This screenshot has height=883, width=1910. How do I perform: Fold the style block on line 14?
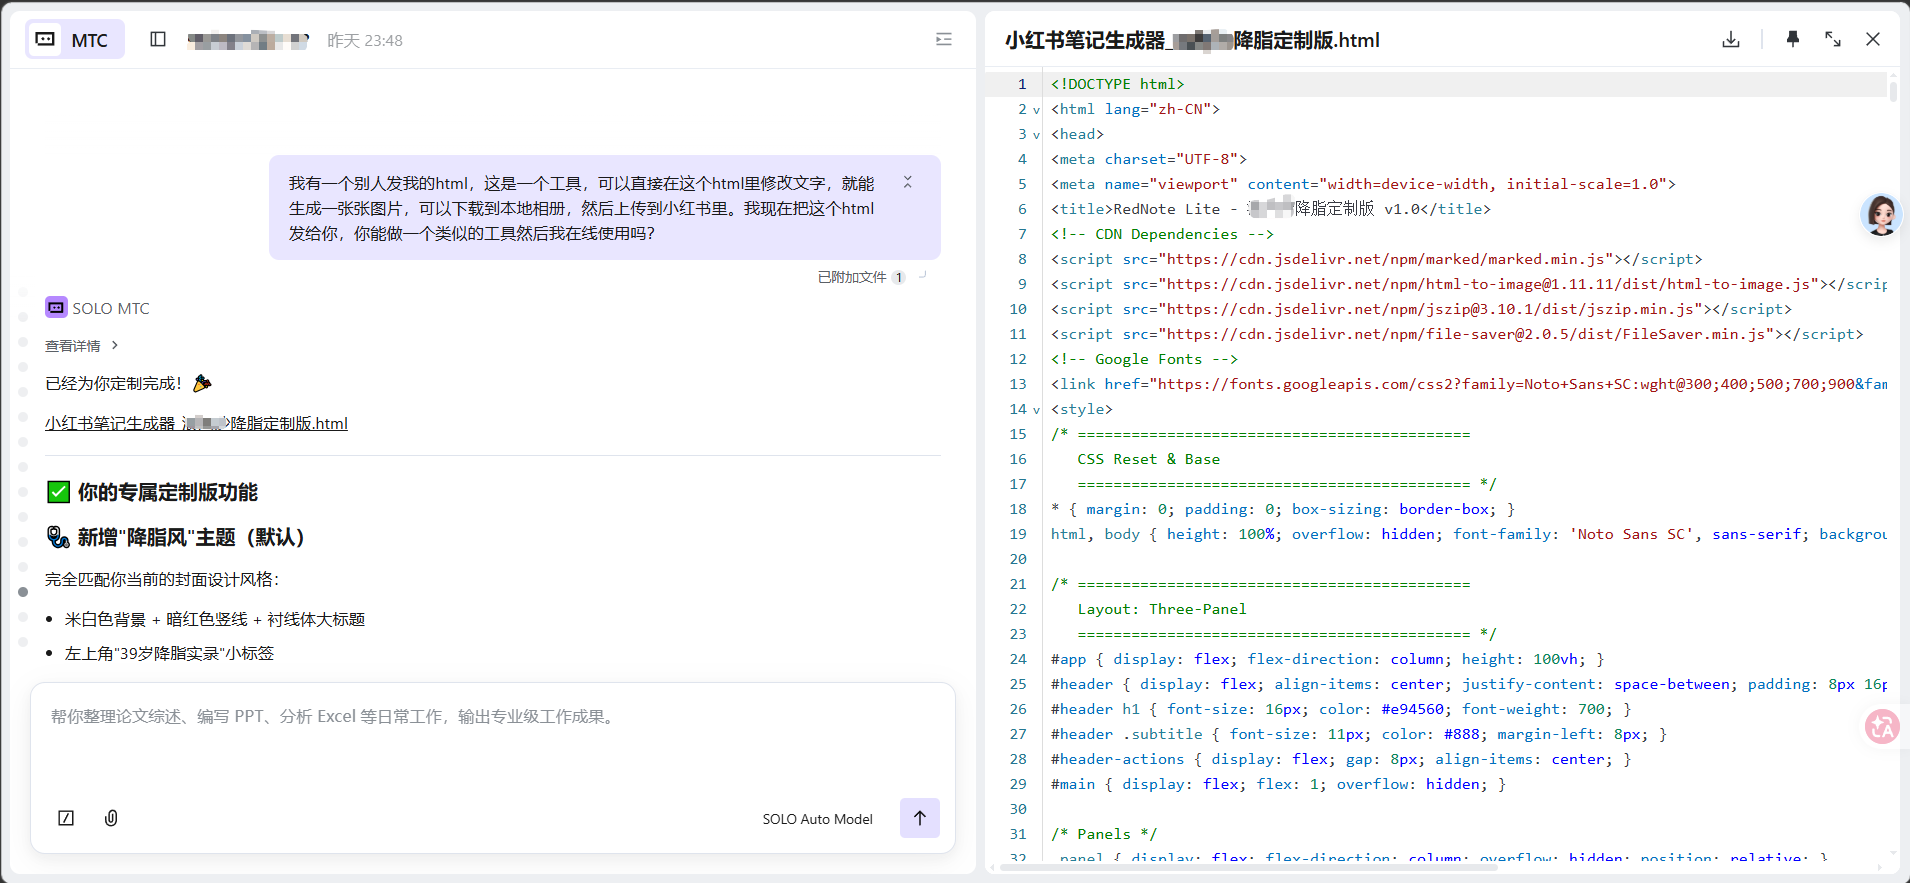pyautogui.click(x=1036, y=410)
